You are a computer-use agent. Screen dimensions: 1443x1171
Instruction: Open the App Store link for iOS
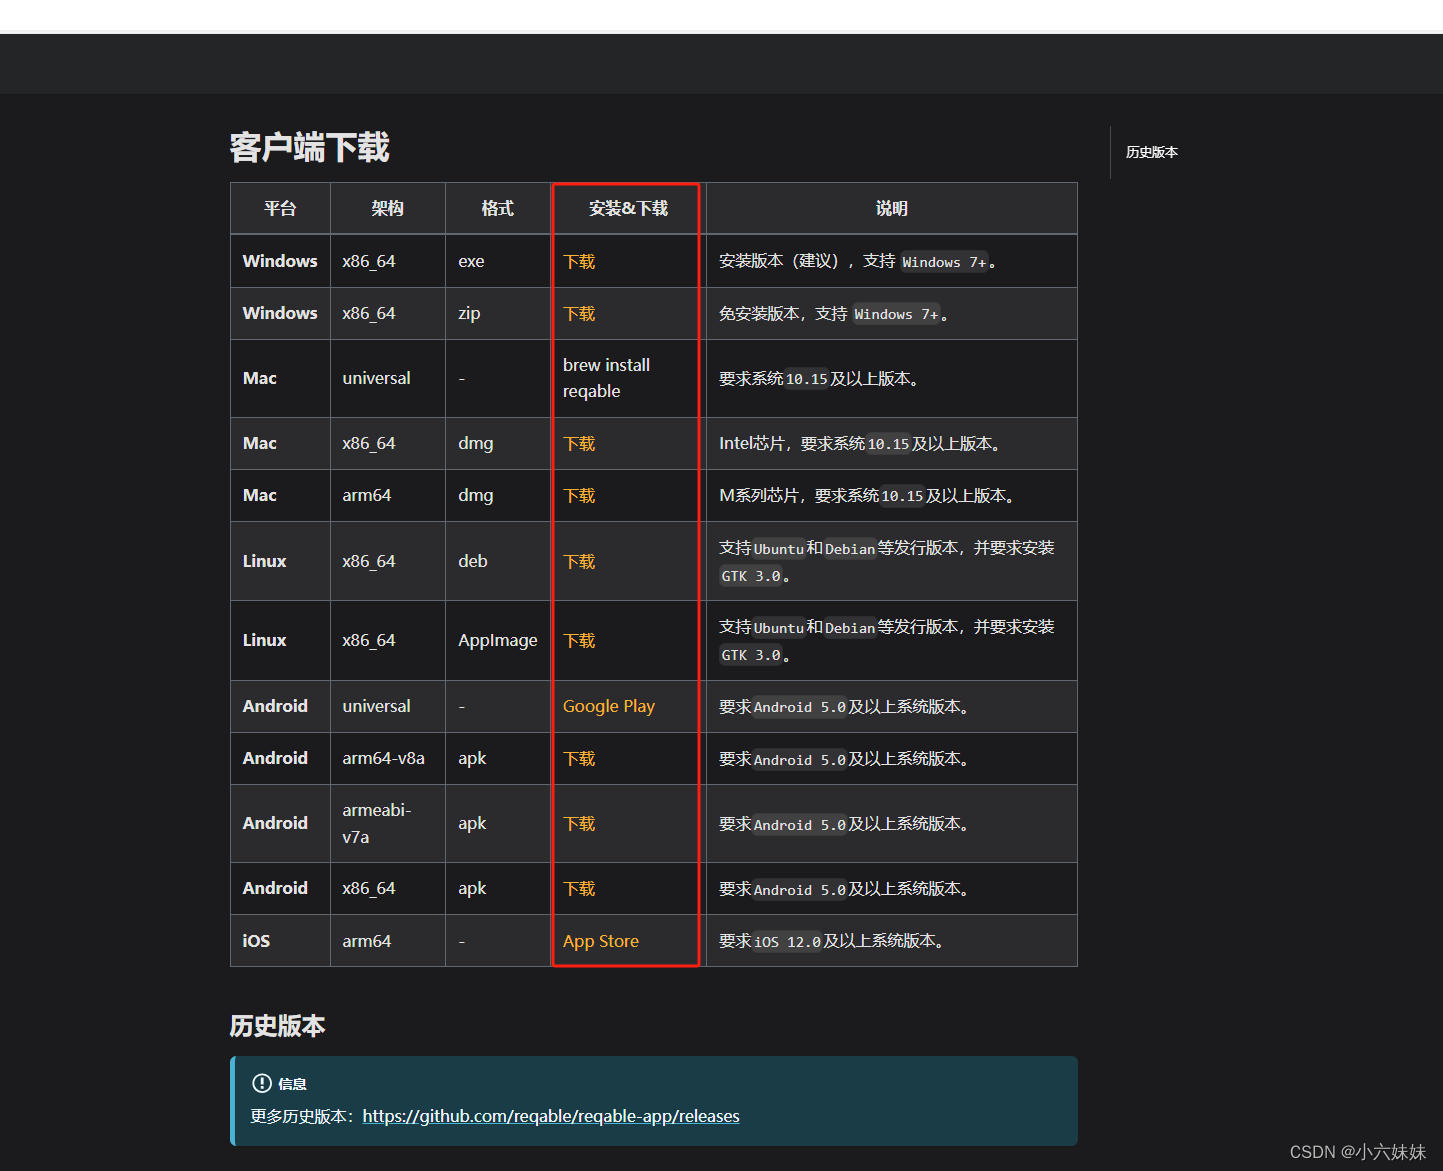(601, 941)
